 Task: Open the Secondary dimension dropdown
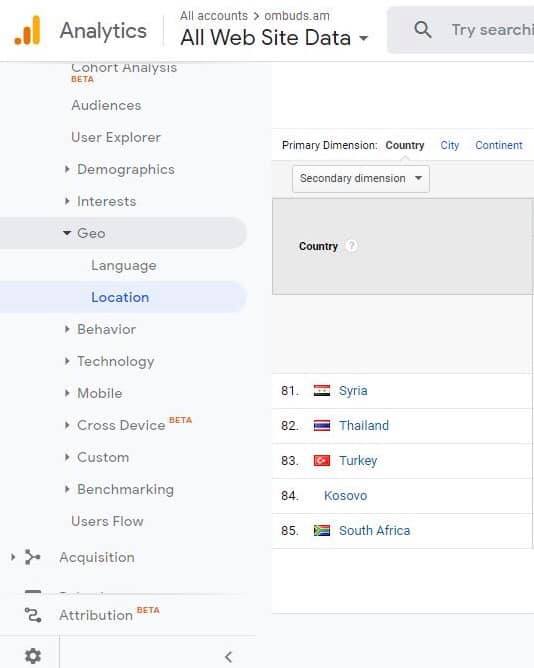tap(361, 179)
